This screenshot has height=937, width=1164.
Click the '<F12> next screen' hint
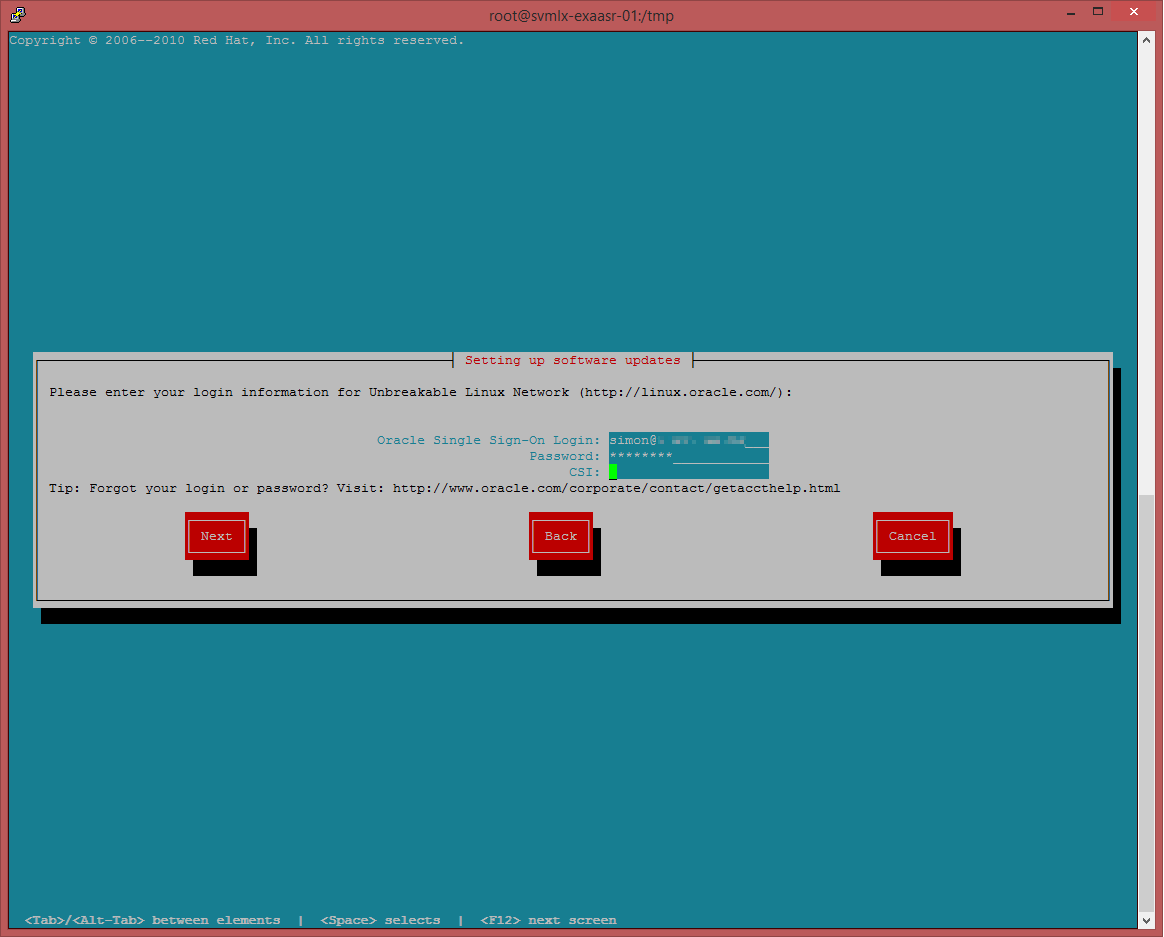coord(549,920)
